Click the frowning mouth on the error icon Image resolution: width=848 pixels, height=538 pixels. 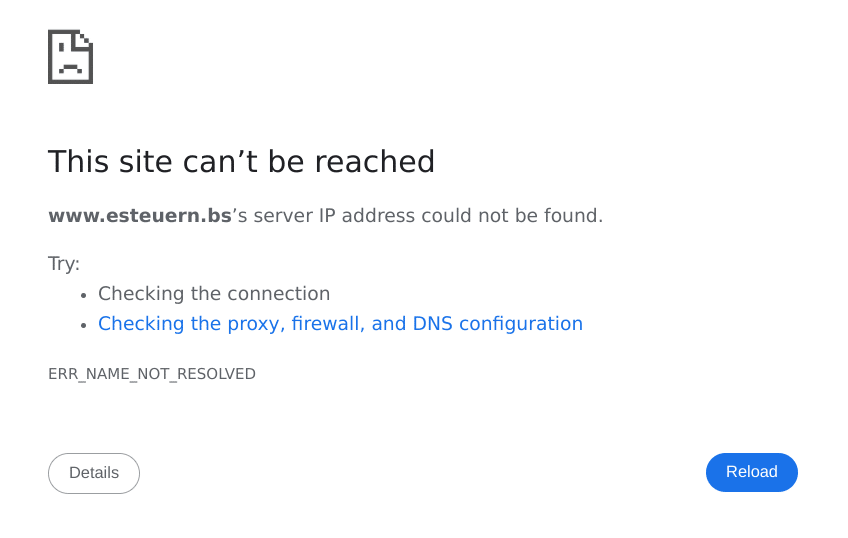(x=70, y=69)
